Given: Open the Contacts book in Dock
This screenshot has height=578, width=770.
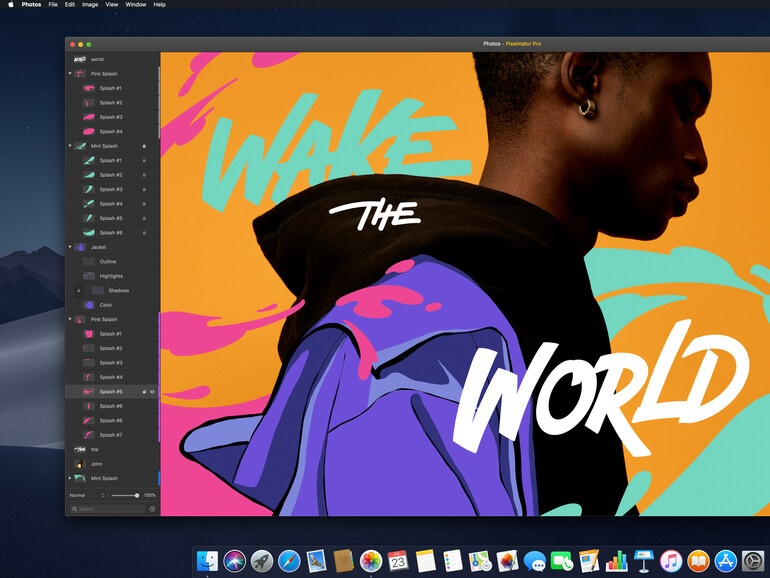Looking at the screenshot, I should pos(343,561).
